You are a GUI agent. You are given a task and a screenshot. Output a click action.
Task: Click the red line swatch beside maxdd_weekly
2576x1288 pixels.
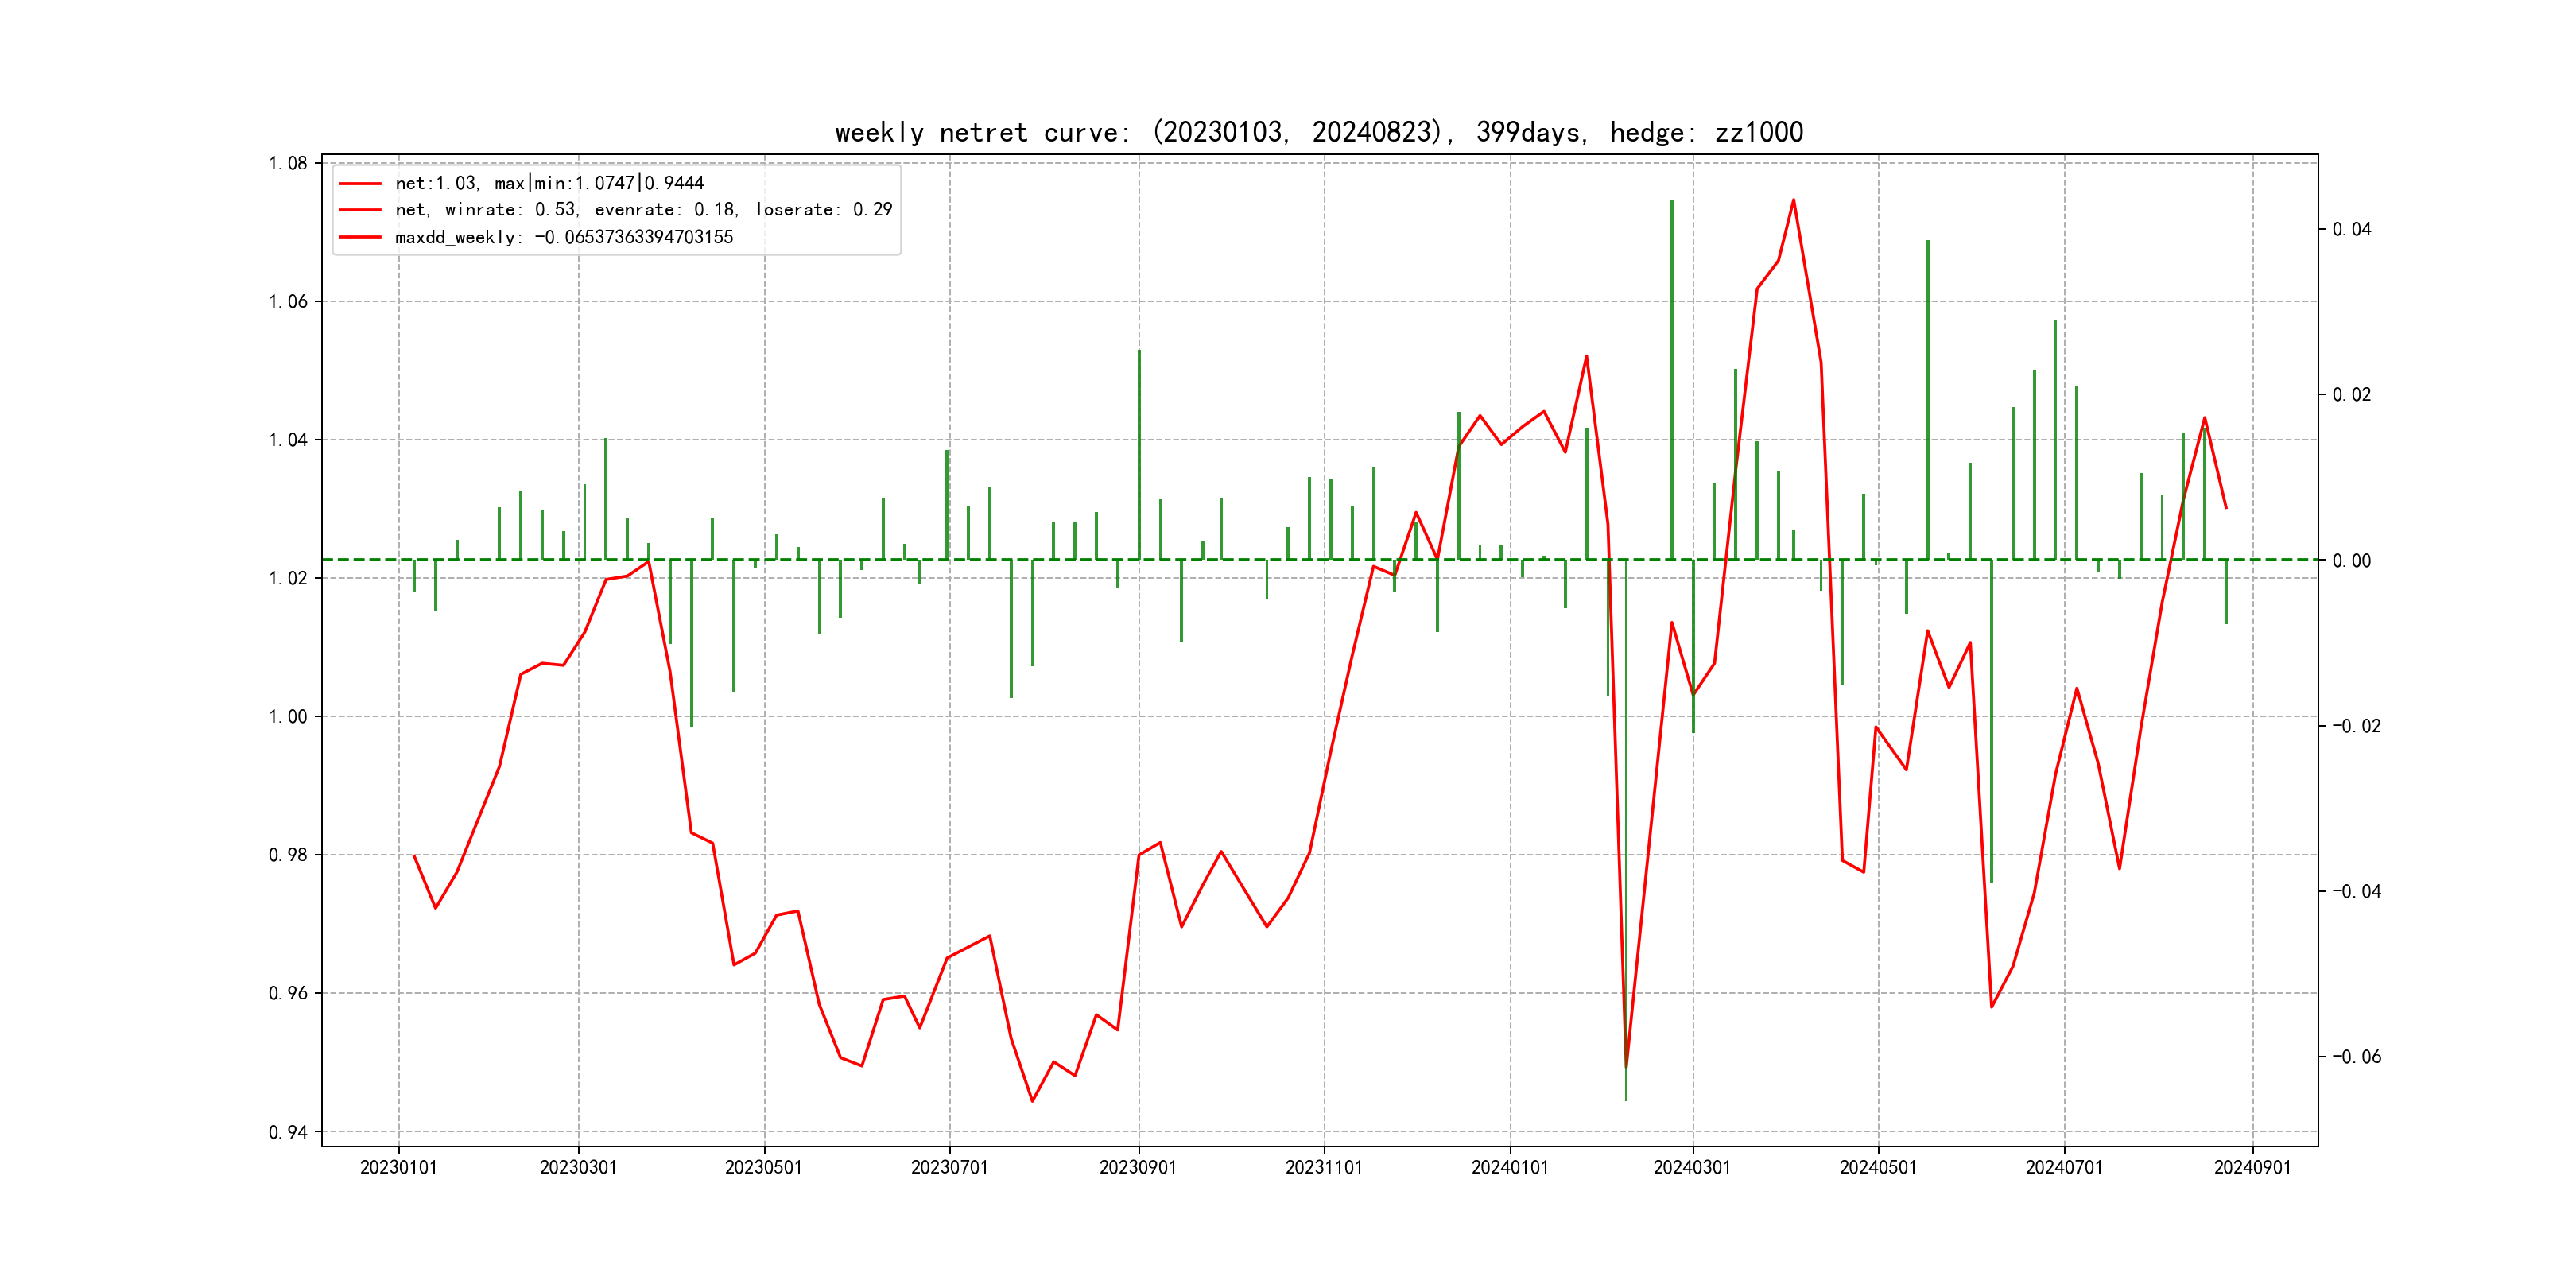tap(360, 237)
